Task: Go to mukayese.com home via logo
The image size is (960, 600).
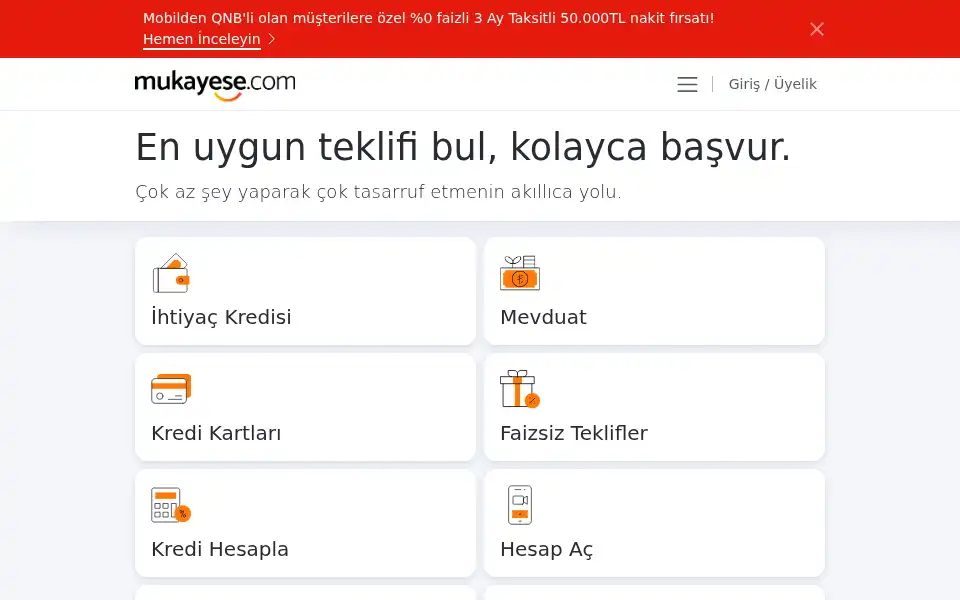Action: pos(215,84)
